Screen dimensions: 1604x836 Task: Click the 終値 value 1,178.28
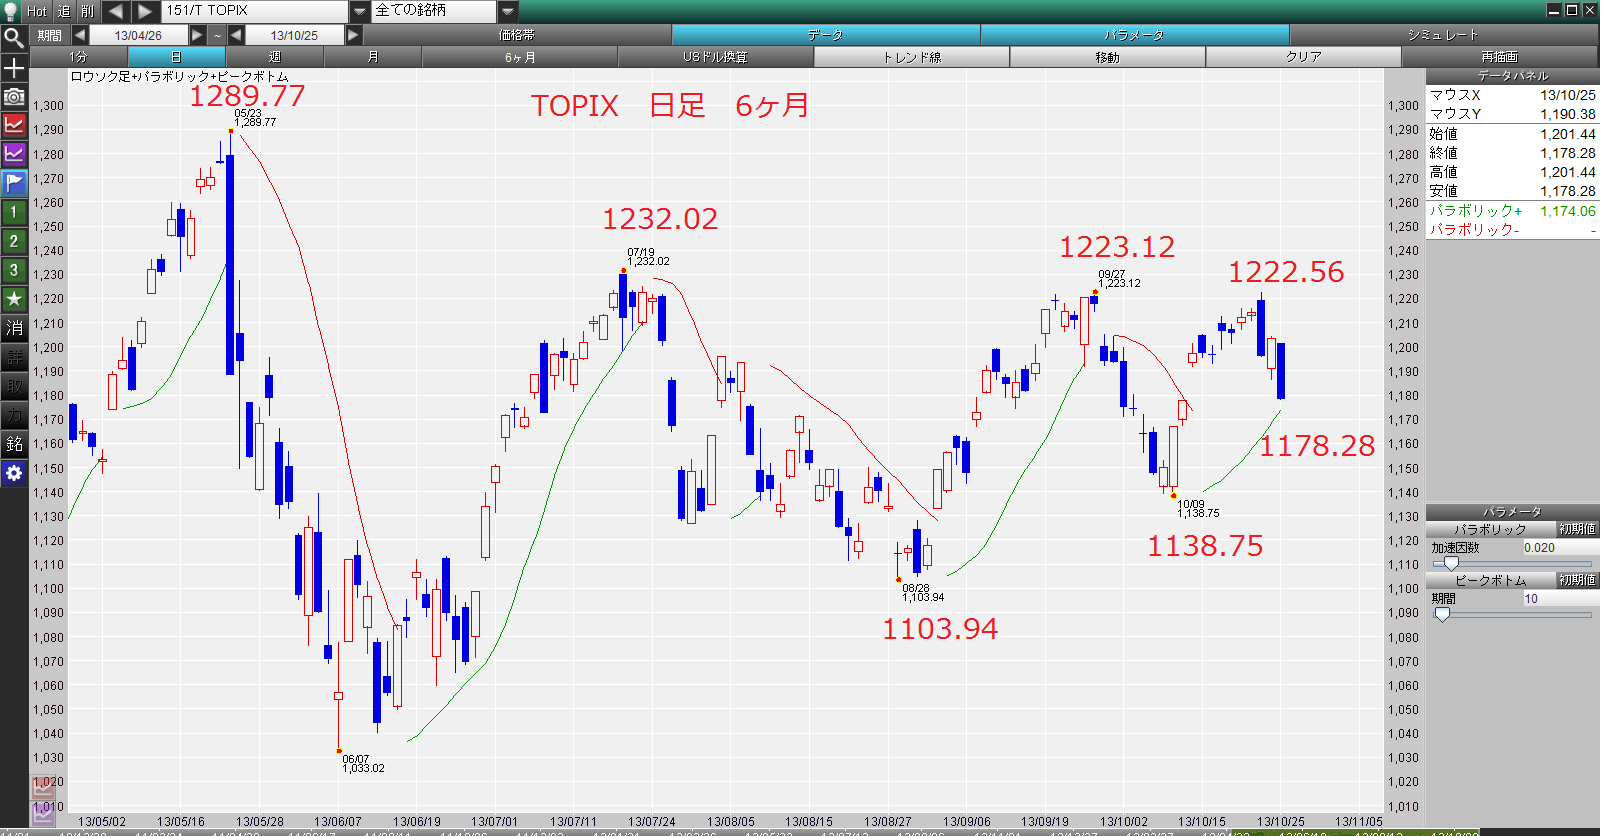[x=1567, y=153]
